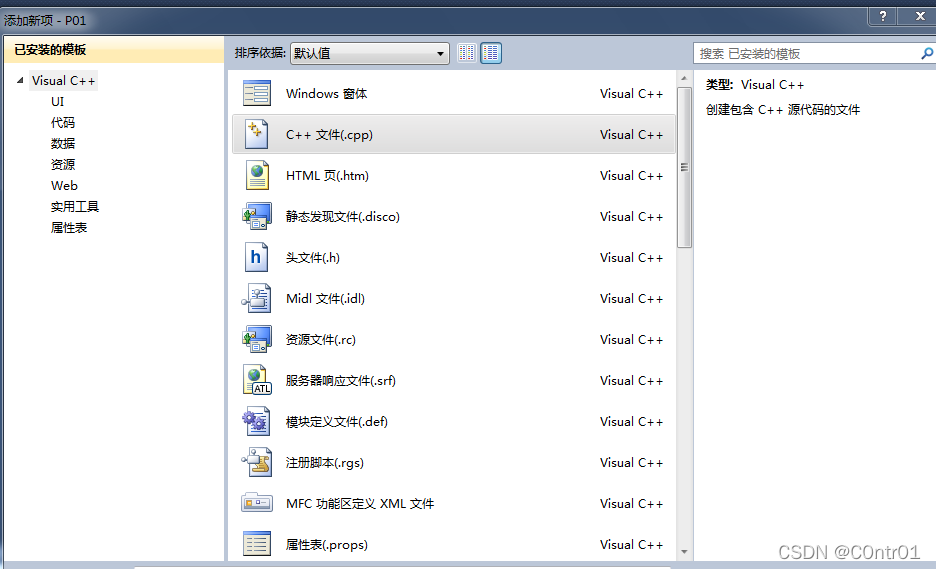Select the 模块定义文件(.def) gears icon

[257, 422]
